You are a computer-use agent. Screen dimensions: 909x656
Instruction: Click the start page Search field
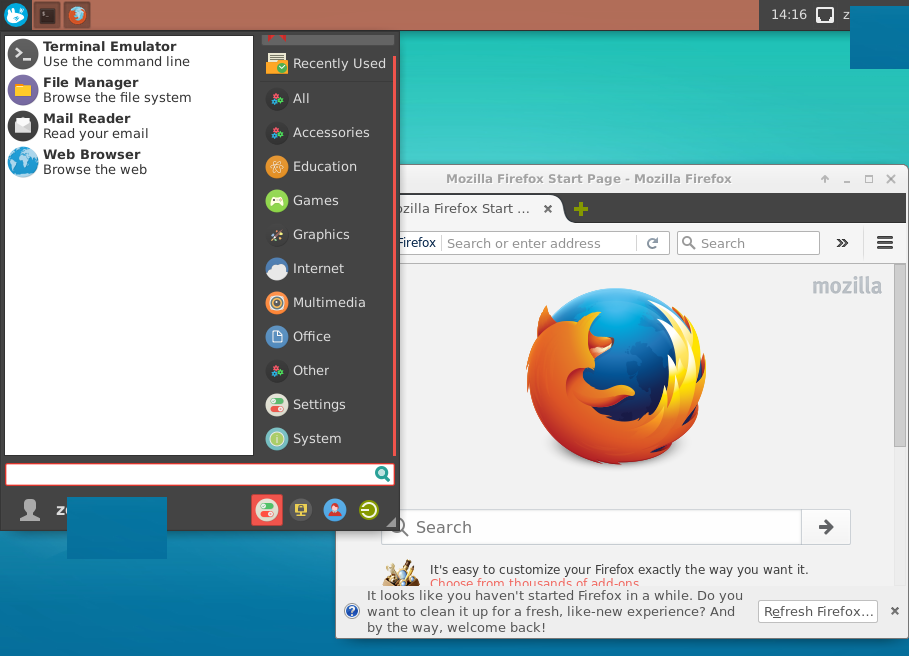click(x=591, y=527)
